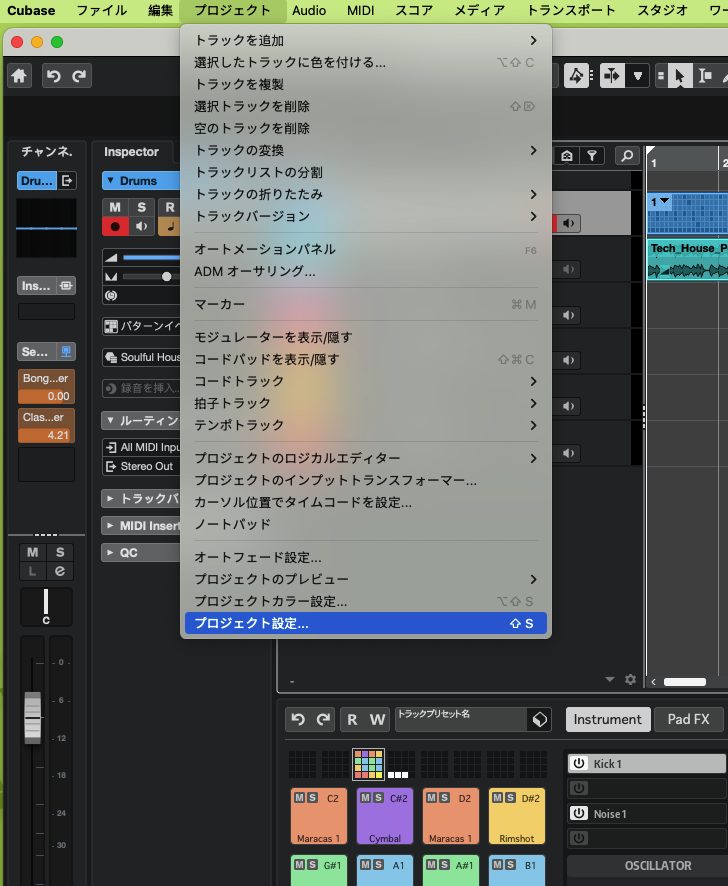This screenshot has height=886, width=728.
Task: Collapse the Drums section in the Inspector
Action: 110,181
